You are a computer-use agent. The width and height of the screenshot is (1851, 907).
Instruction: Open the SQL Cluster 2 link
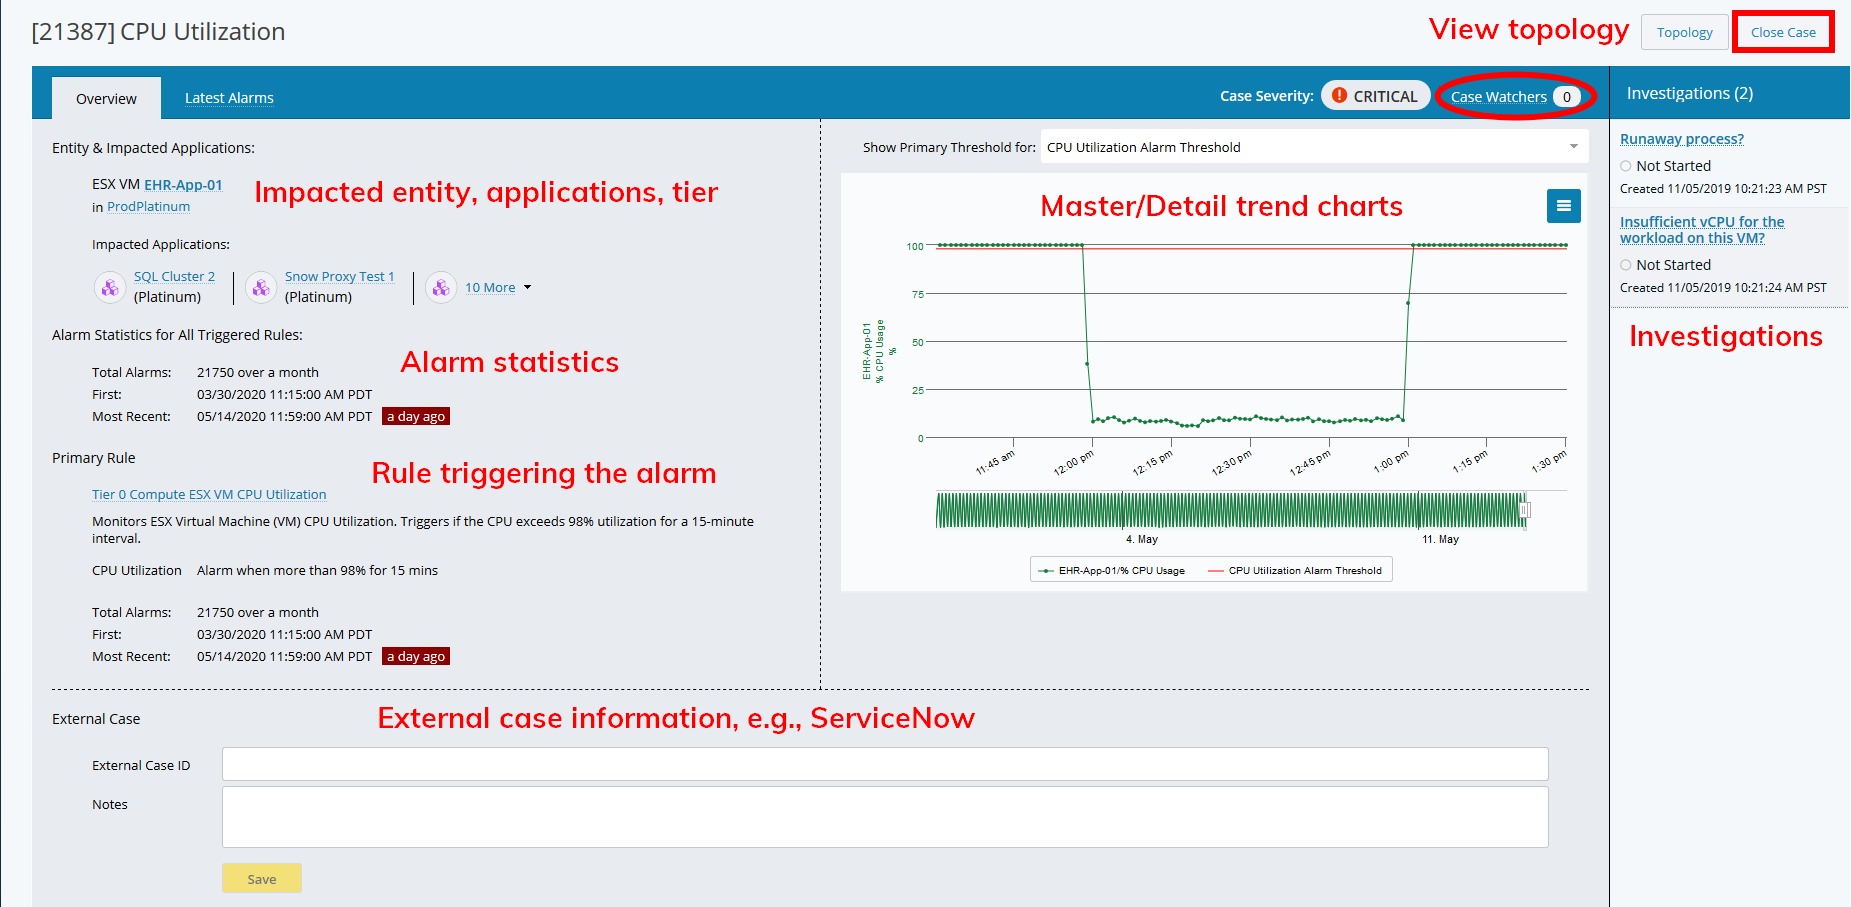[x=174, y=276]
